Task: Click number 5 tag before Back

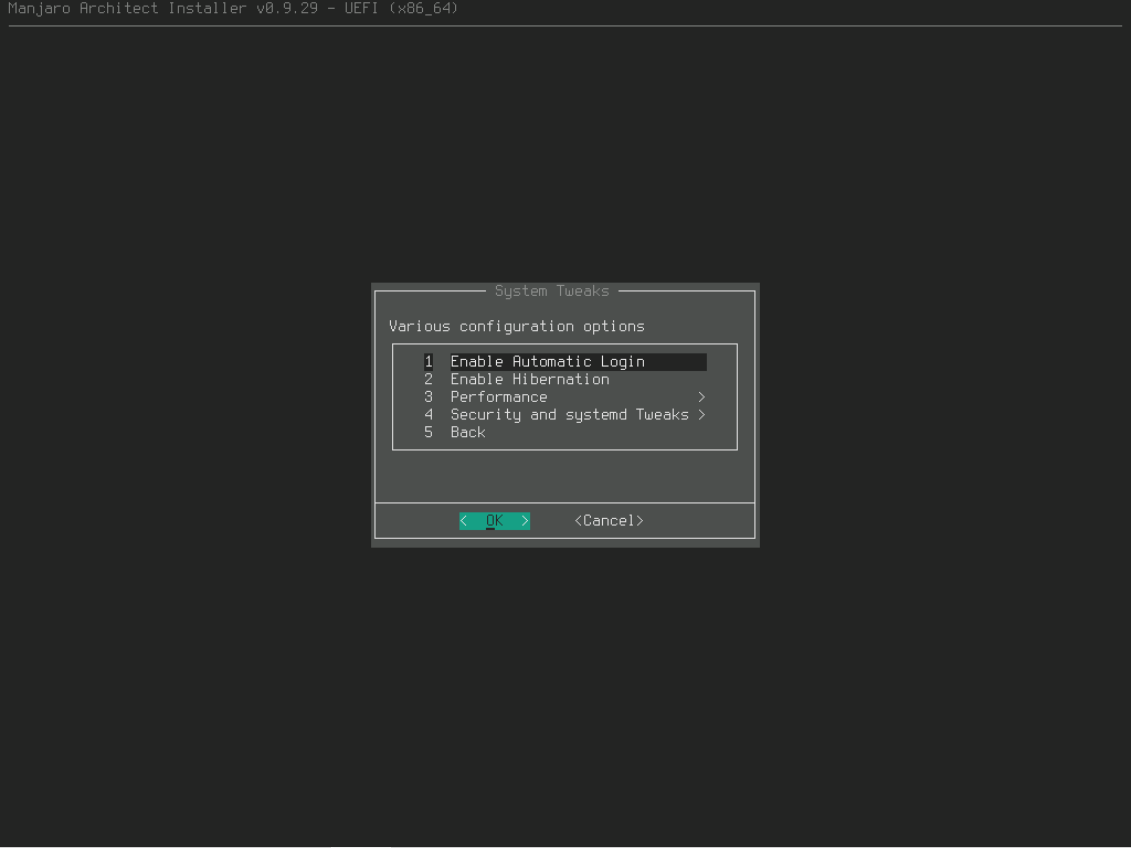Action: 428,432
